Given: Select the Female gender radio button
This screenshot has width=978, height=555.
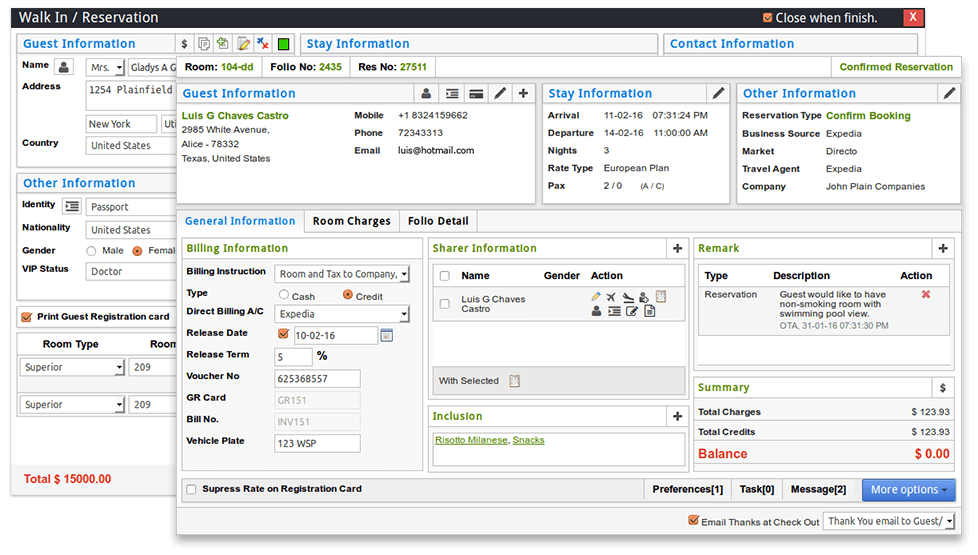Looking at the screenshot, I should [x=137, y=251].
